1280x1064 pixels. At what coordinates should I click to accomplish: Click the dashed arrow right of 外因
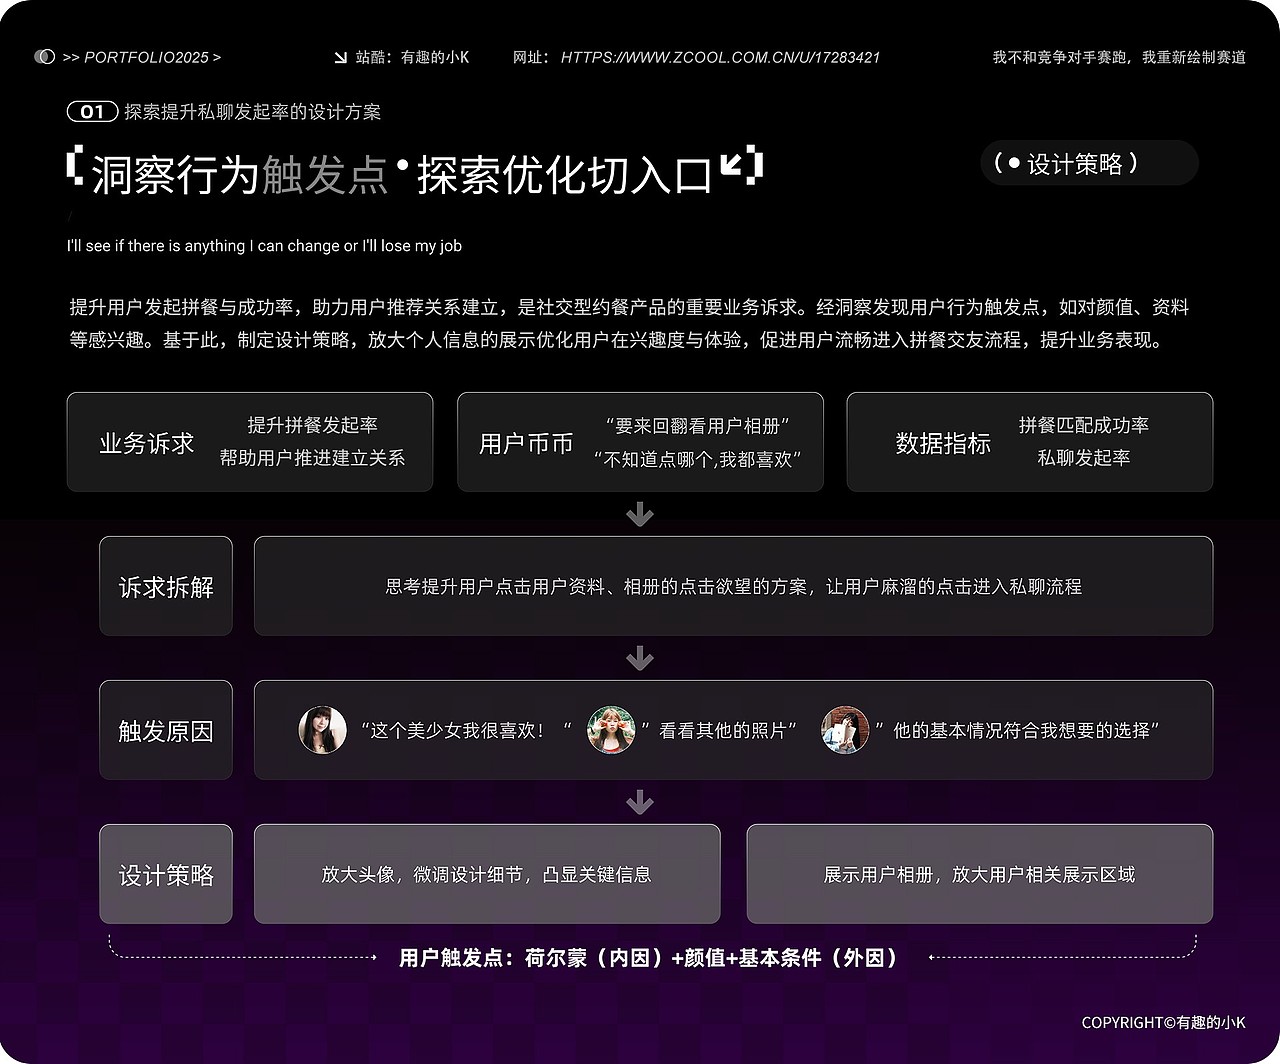click(x=1063, y=948)
